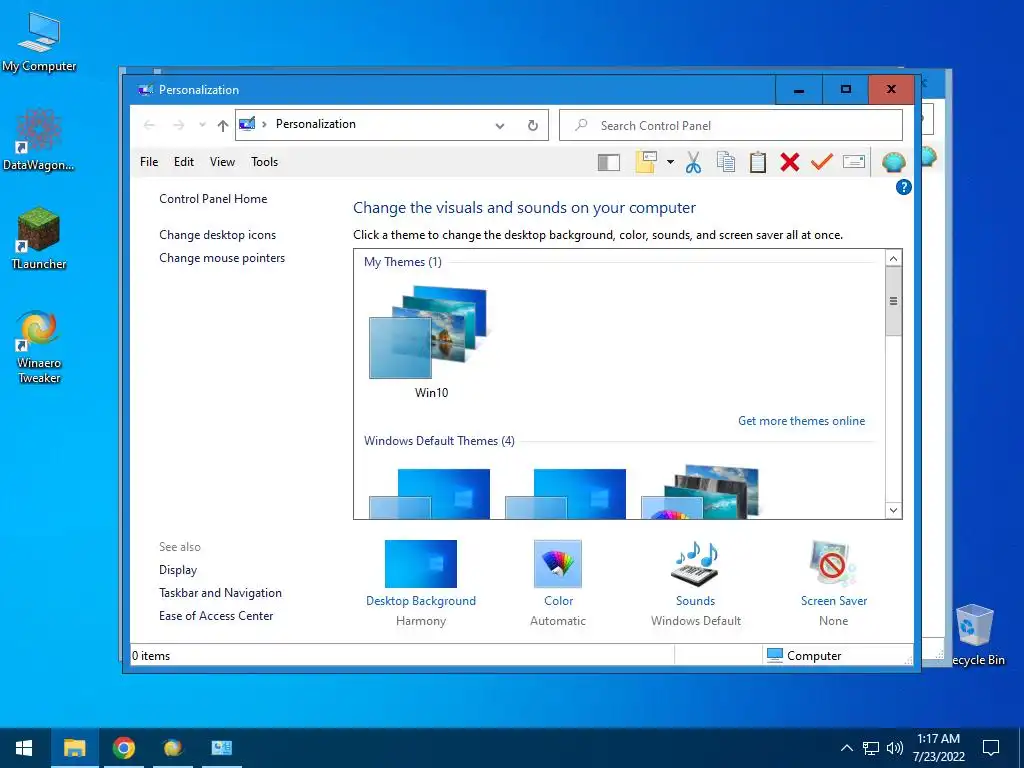The height and width of the screenshot is (768, 1024).
Task: Open the Recycle Bin desktop icon
Action: pos(974,635)
